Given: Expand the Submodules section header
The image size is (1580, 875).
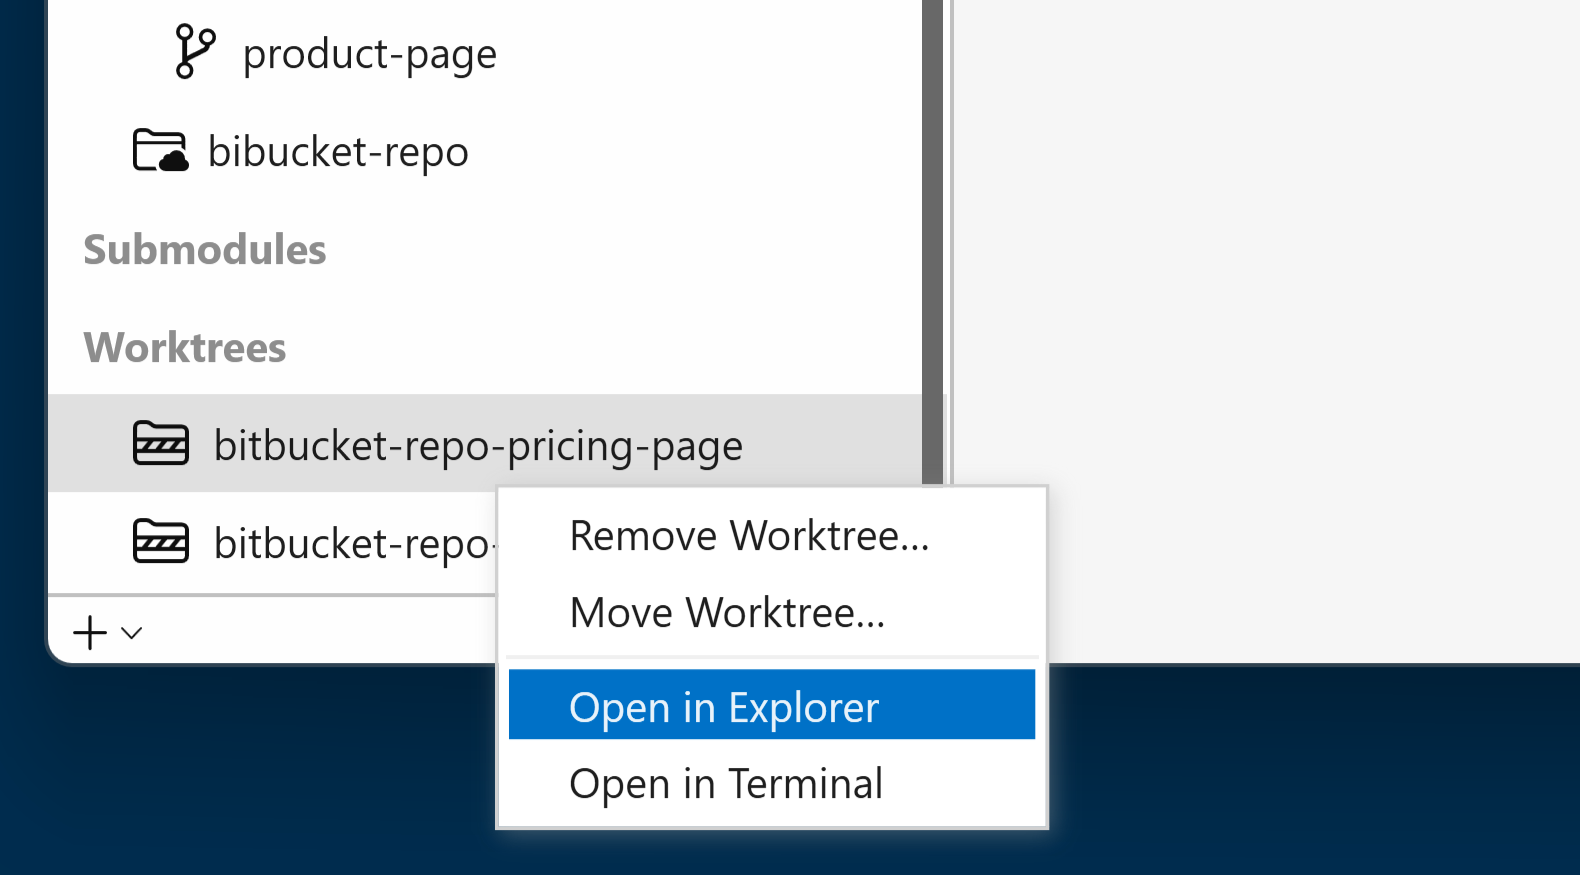Looking at the screenshot, I should click(x=204, y=249).
